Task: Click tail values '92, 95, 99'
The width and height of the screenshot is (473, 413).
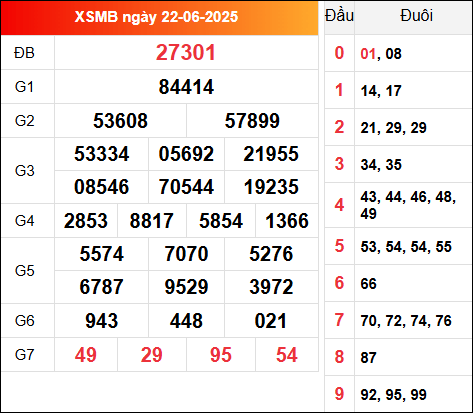Action: [394, 395]
